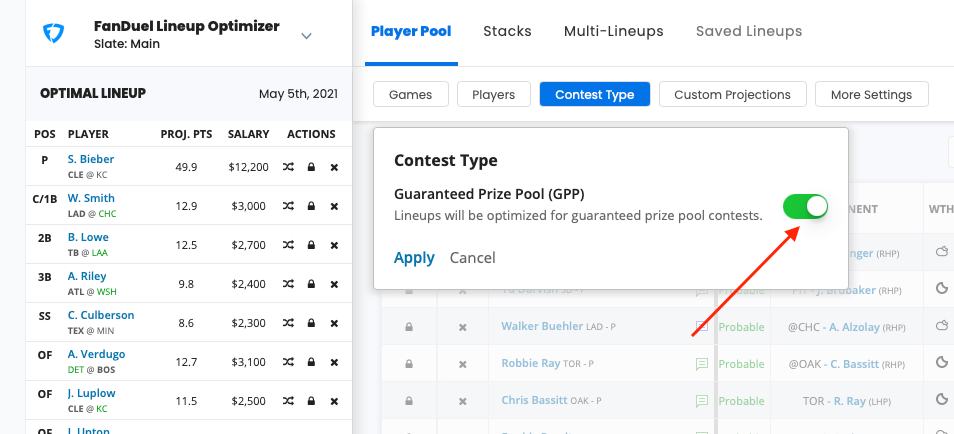
Task: Lock C. Culberson into the lineup
Action: tap(311, 323)
